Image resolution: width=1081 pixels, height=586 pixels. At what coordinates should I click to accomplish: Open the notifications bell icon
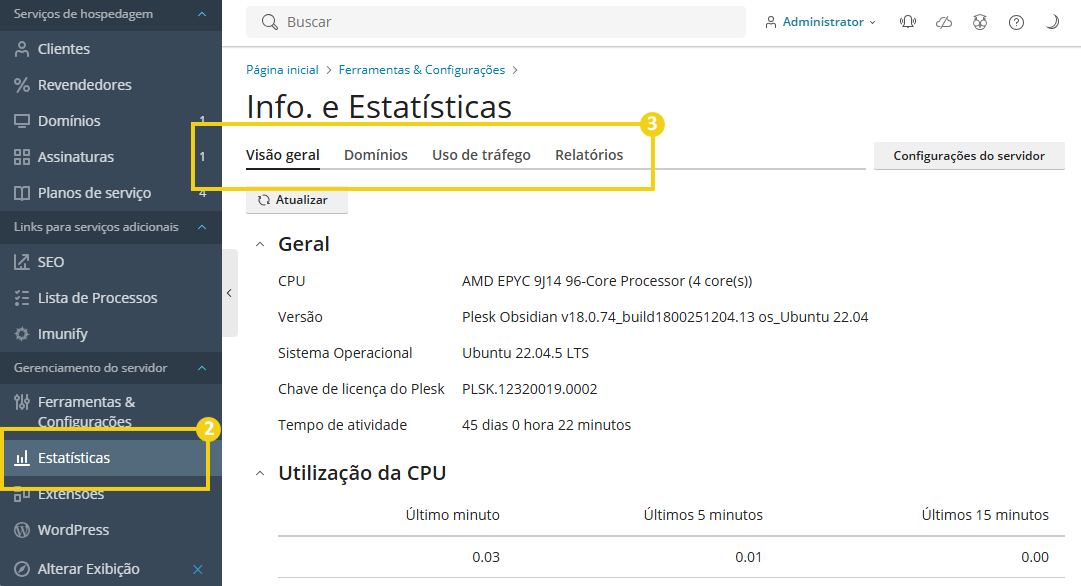point(907,21)
